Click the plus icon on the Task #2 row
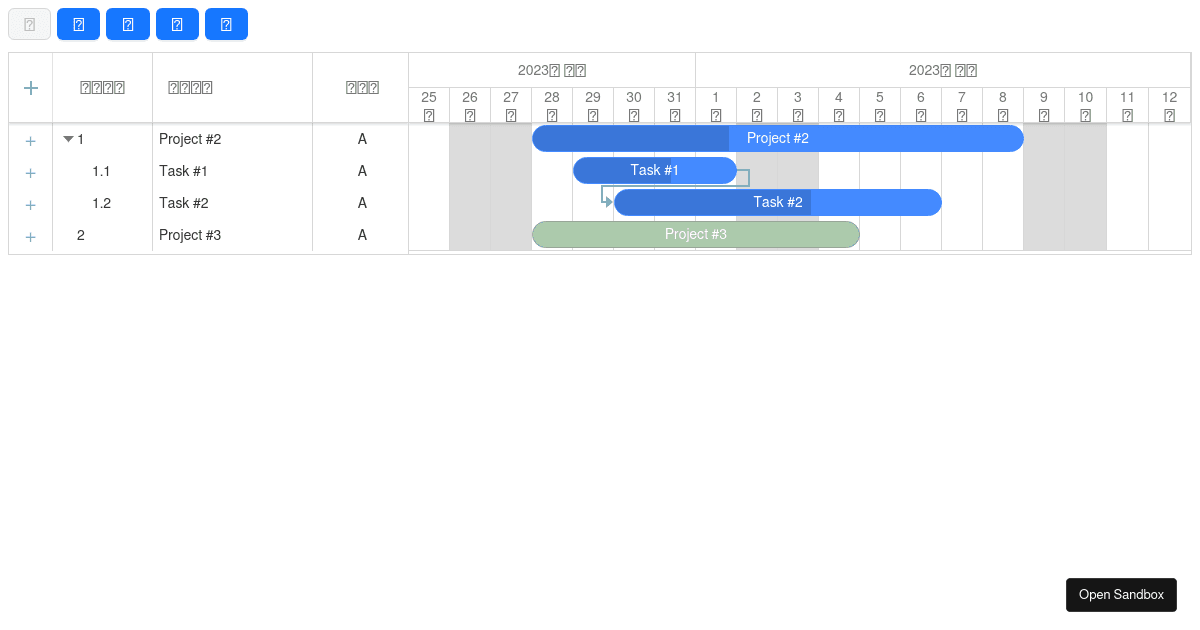The height and width of the screenshot is (630, 1200). click(30, 205)
